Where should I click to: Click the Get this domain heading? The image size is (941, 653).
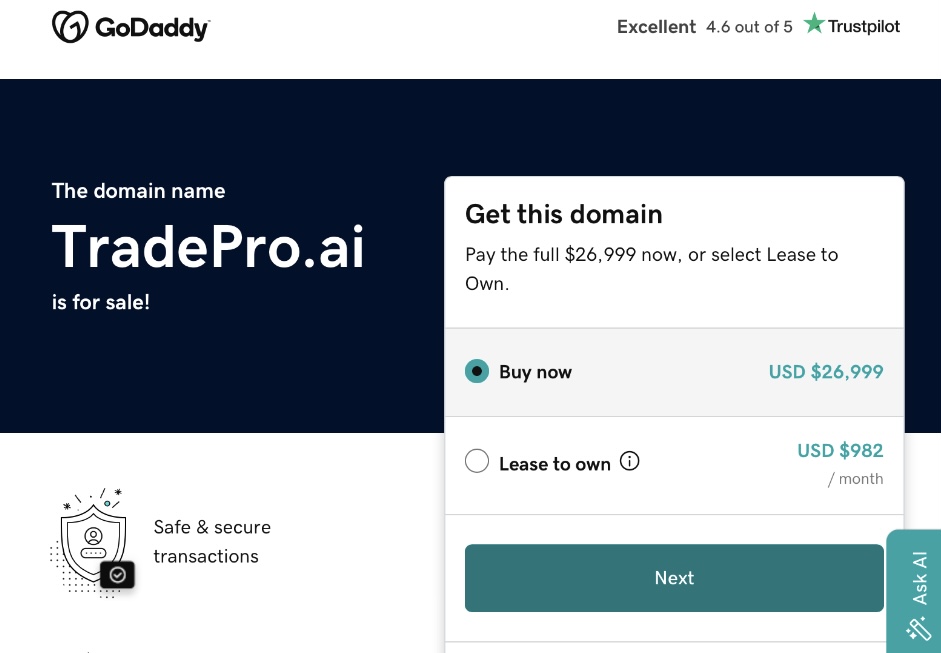click(x=563, y=214)
